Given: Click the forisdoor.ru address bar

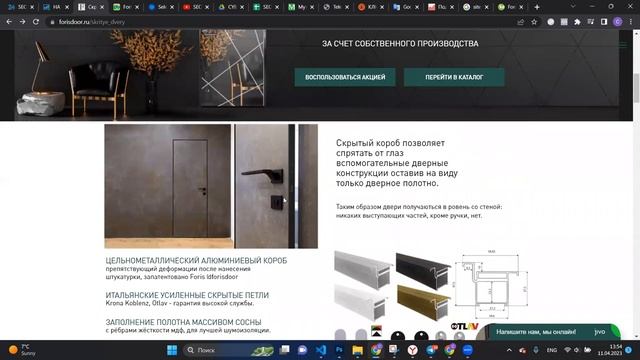Looking at the screenshot, I should coord(282,22).
